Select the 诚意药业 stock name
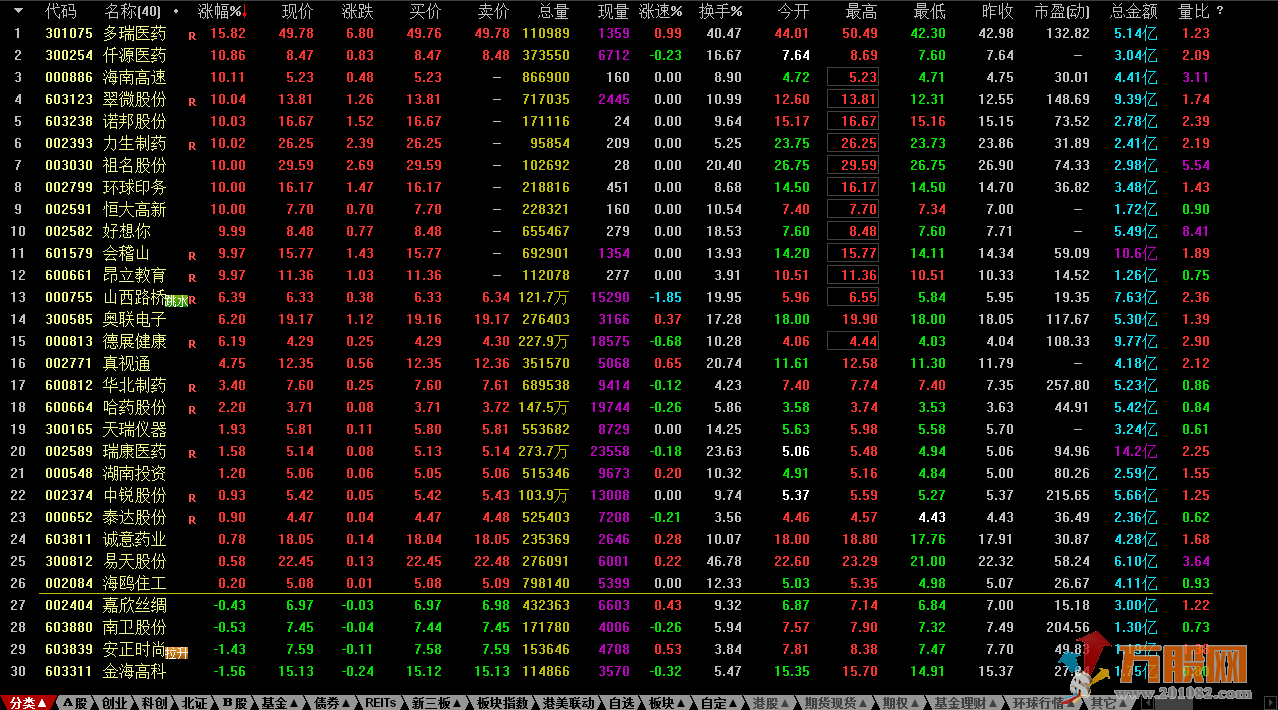Image resolution: width=1278 pixels, height=710 pixels. (135, 540)
